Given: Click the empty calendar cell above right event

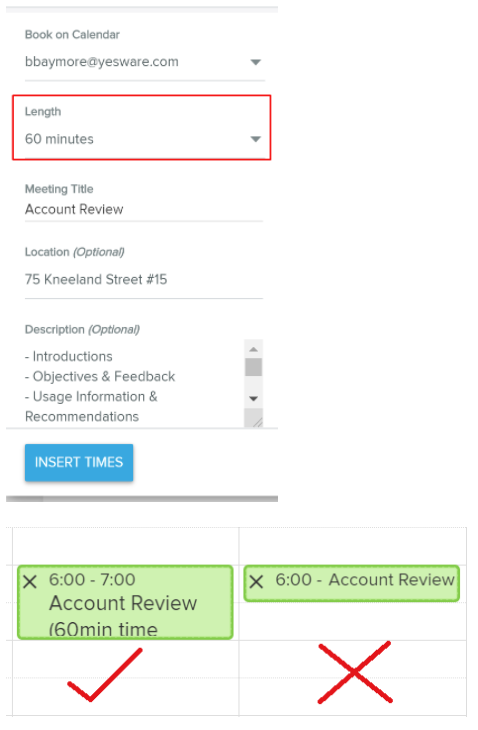Looking at the screenshot, I should tap(352, 546).
